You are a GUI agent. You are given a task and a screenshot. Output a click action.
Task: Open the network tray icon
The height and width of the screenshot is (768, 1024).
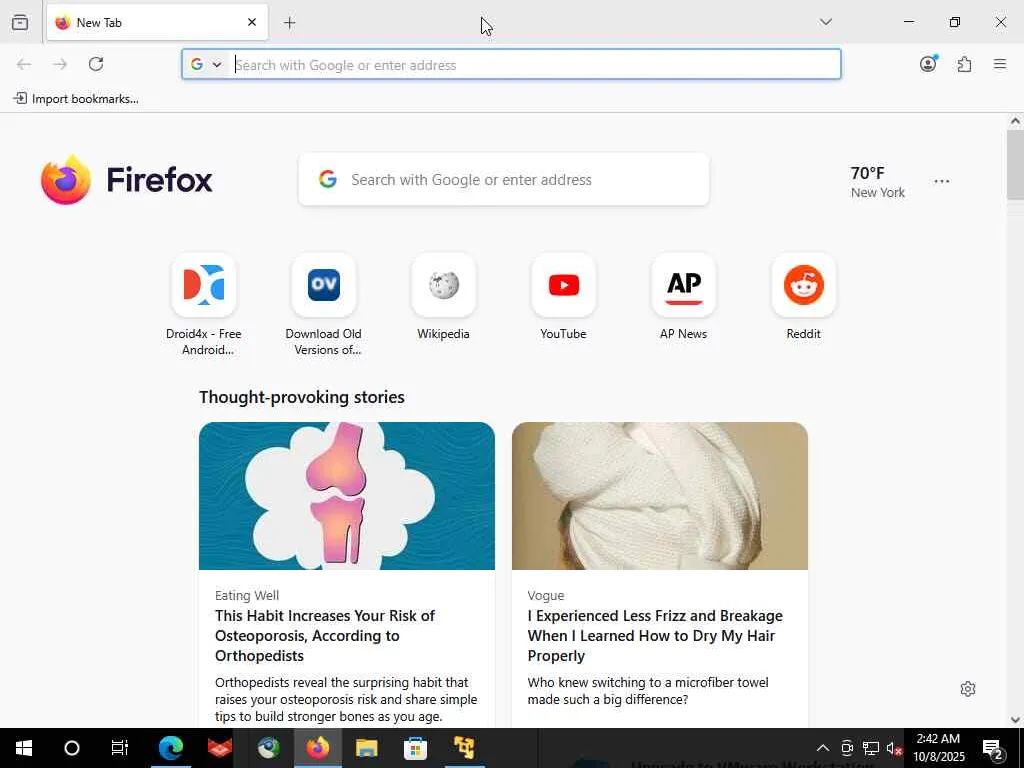(871, 748)
